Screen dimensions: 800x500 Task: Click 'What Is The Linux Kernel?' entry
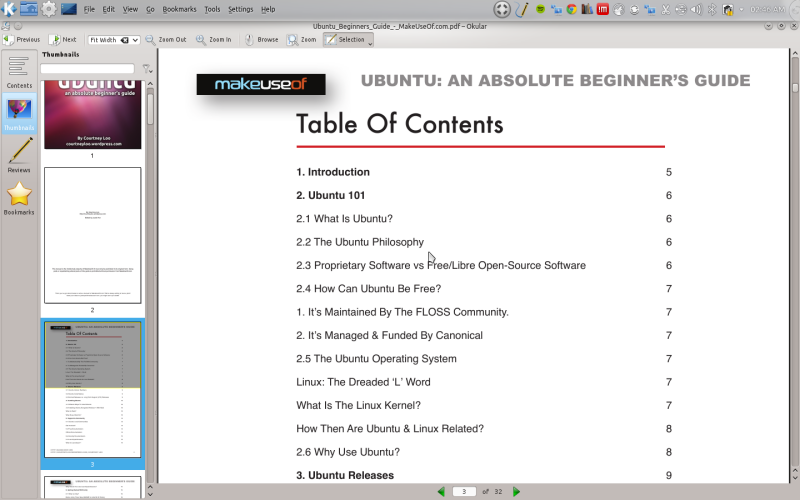(x=358, y=405)
